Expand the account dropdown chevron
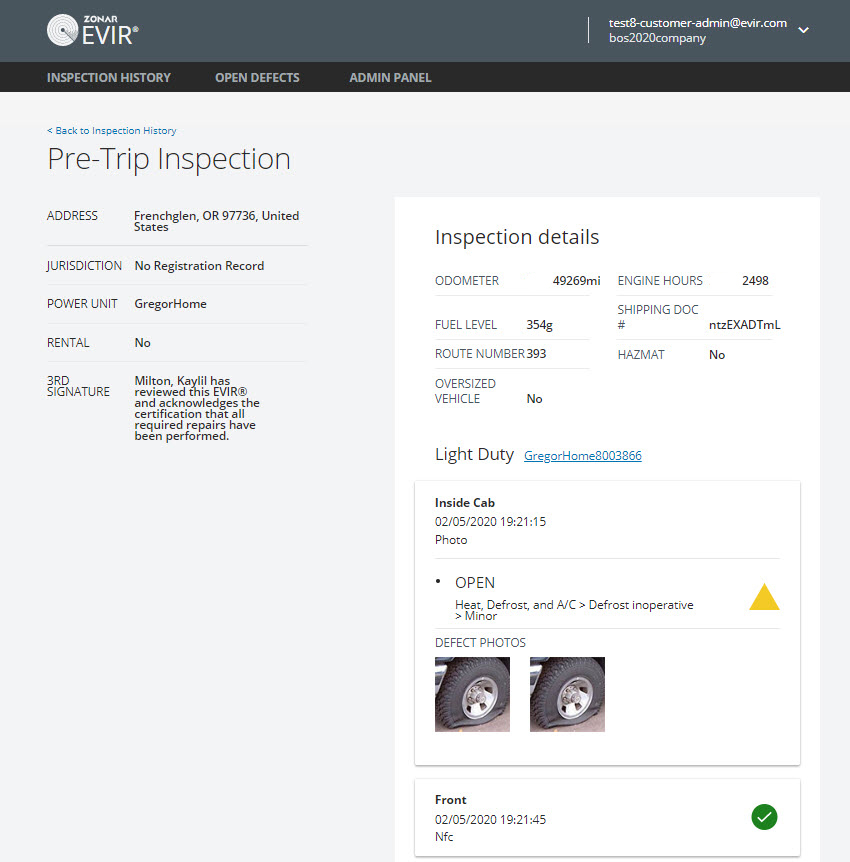Viewport: 850px width, 862px height. (x=803, y=30)
